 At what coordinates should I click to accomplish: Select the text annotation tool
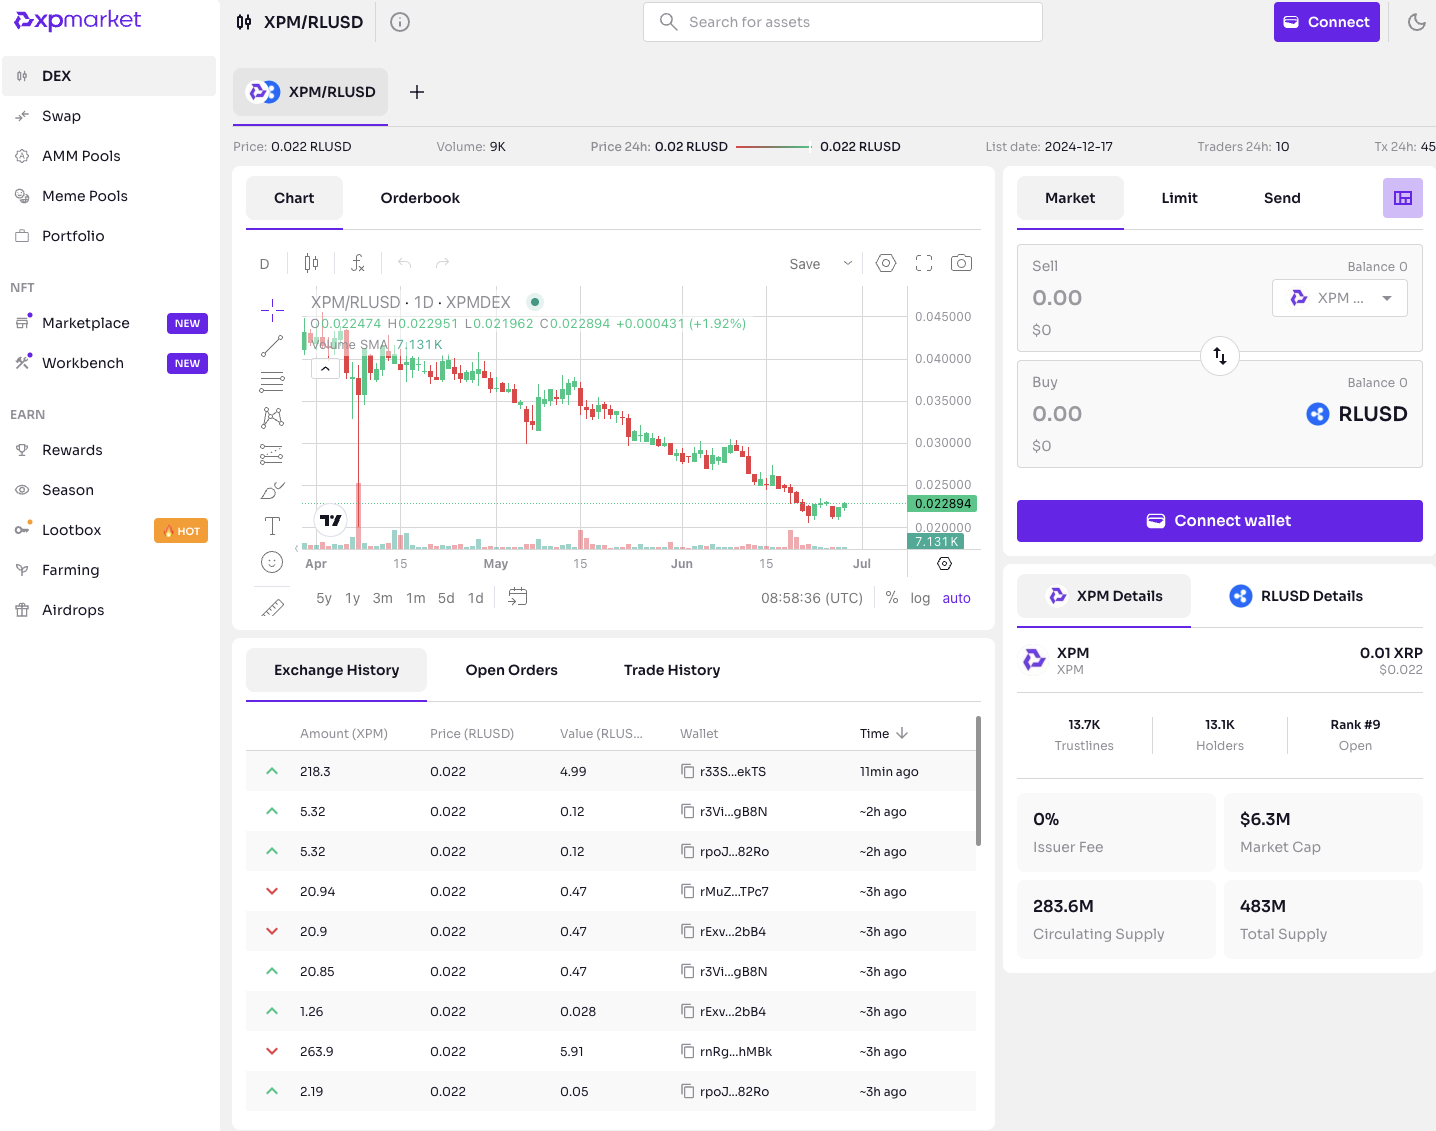[x=272, y=526]
